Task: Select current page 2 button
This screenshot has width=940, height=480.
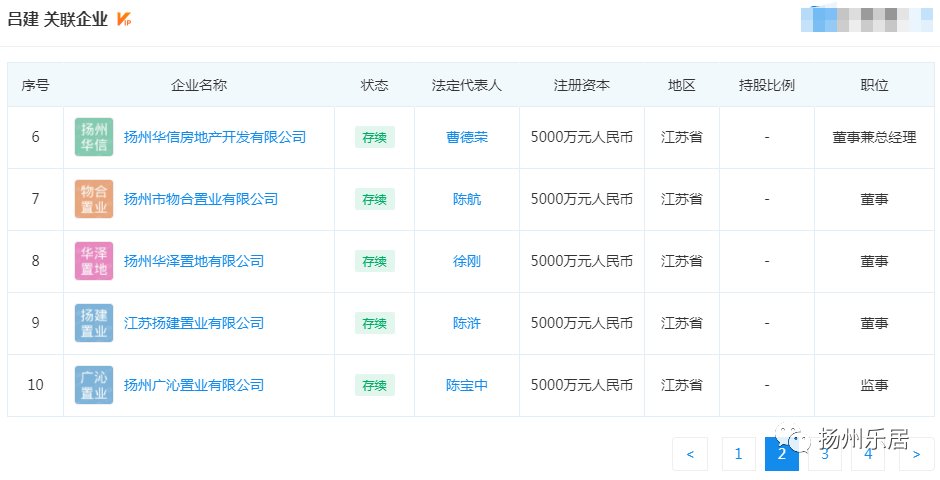Action: (x=782, y=454)
